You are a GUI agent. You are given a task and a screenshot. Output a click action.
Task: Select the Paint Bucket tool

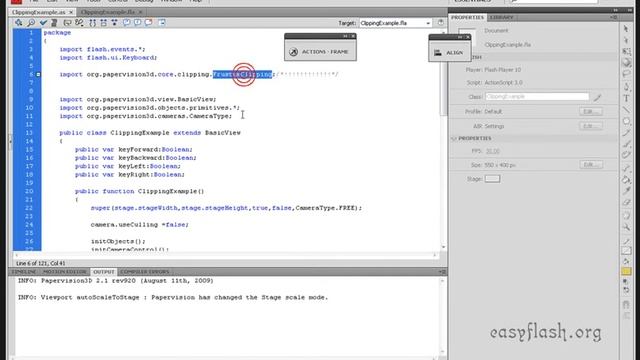(626, 180)
